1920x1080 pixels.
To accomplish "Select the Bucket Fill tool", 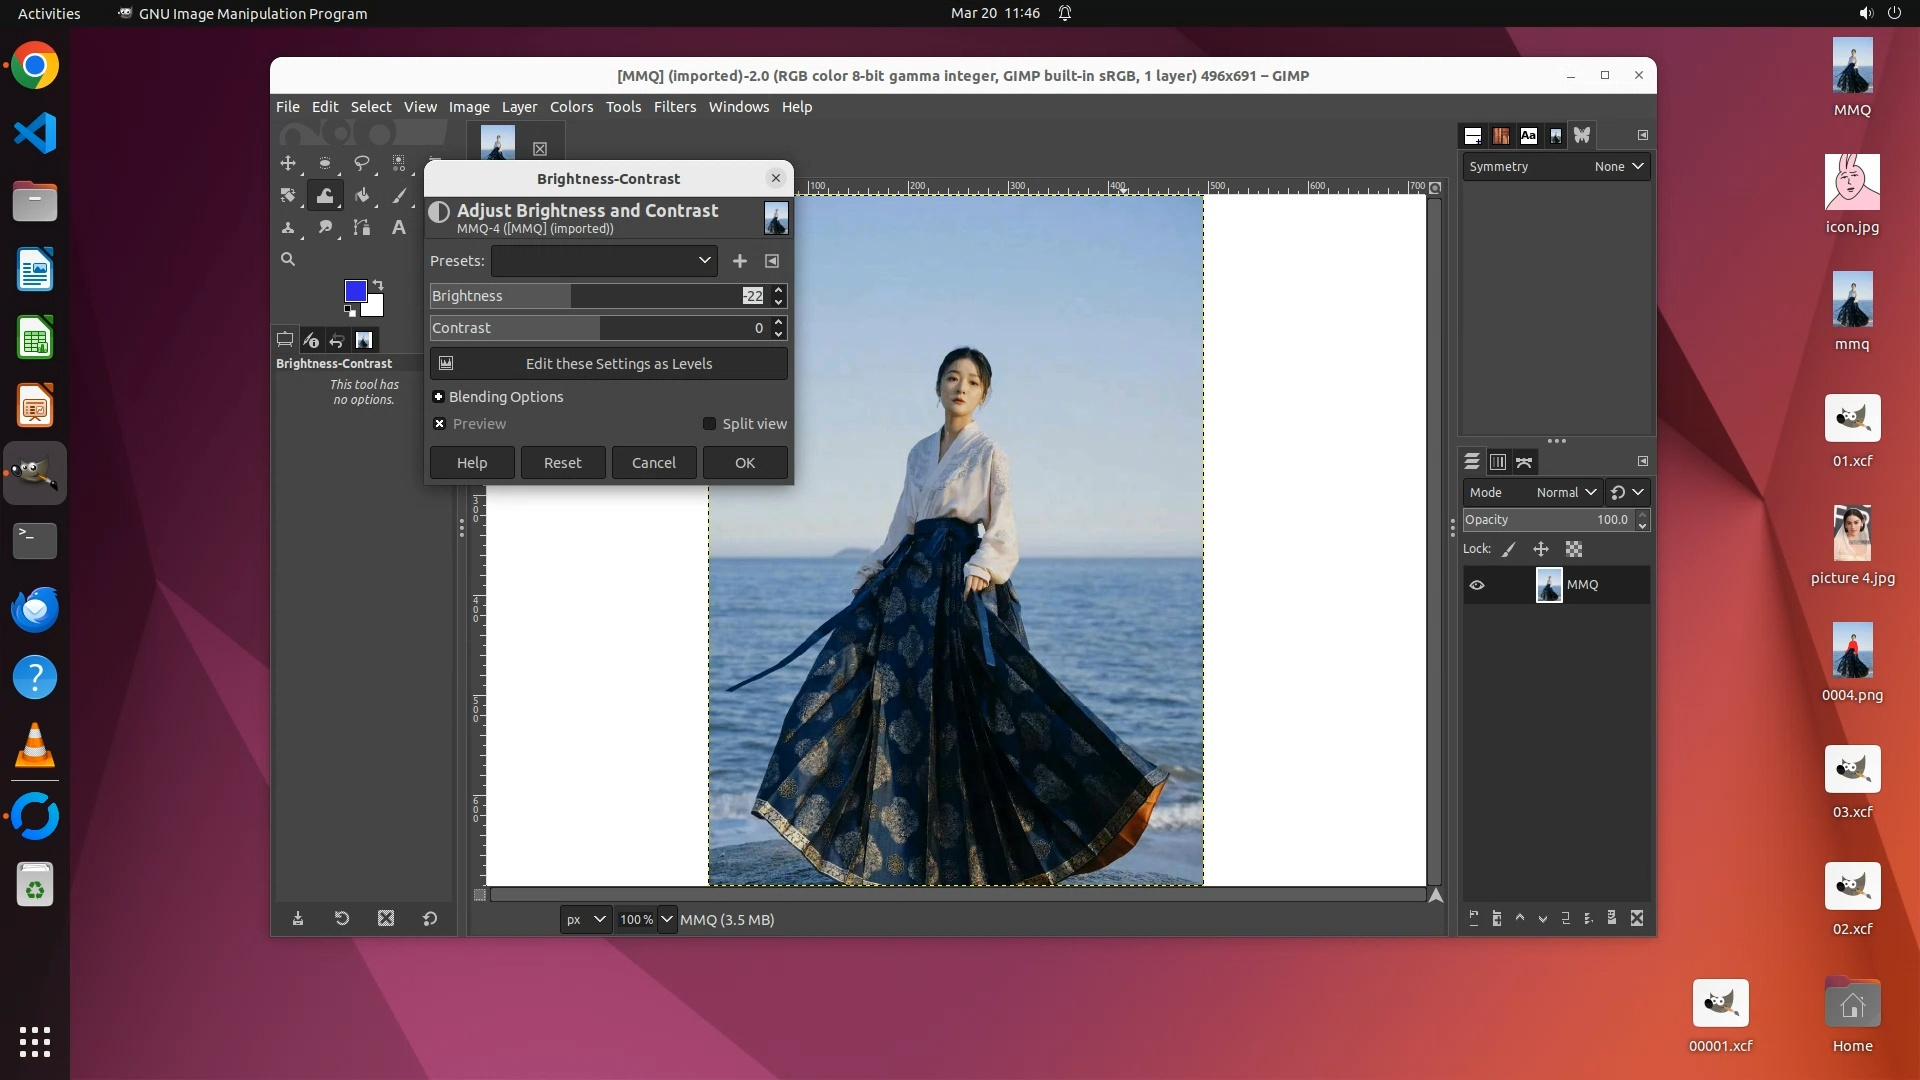I will (362, 196).
